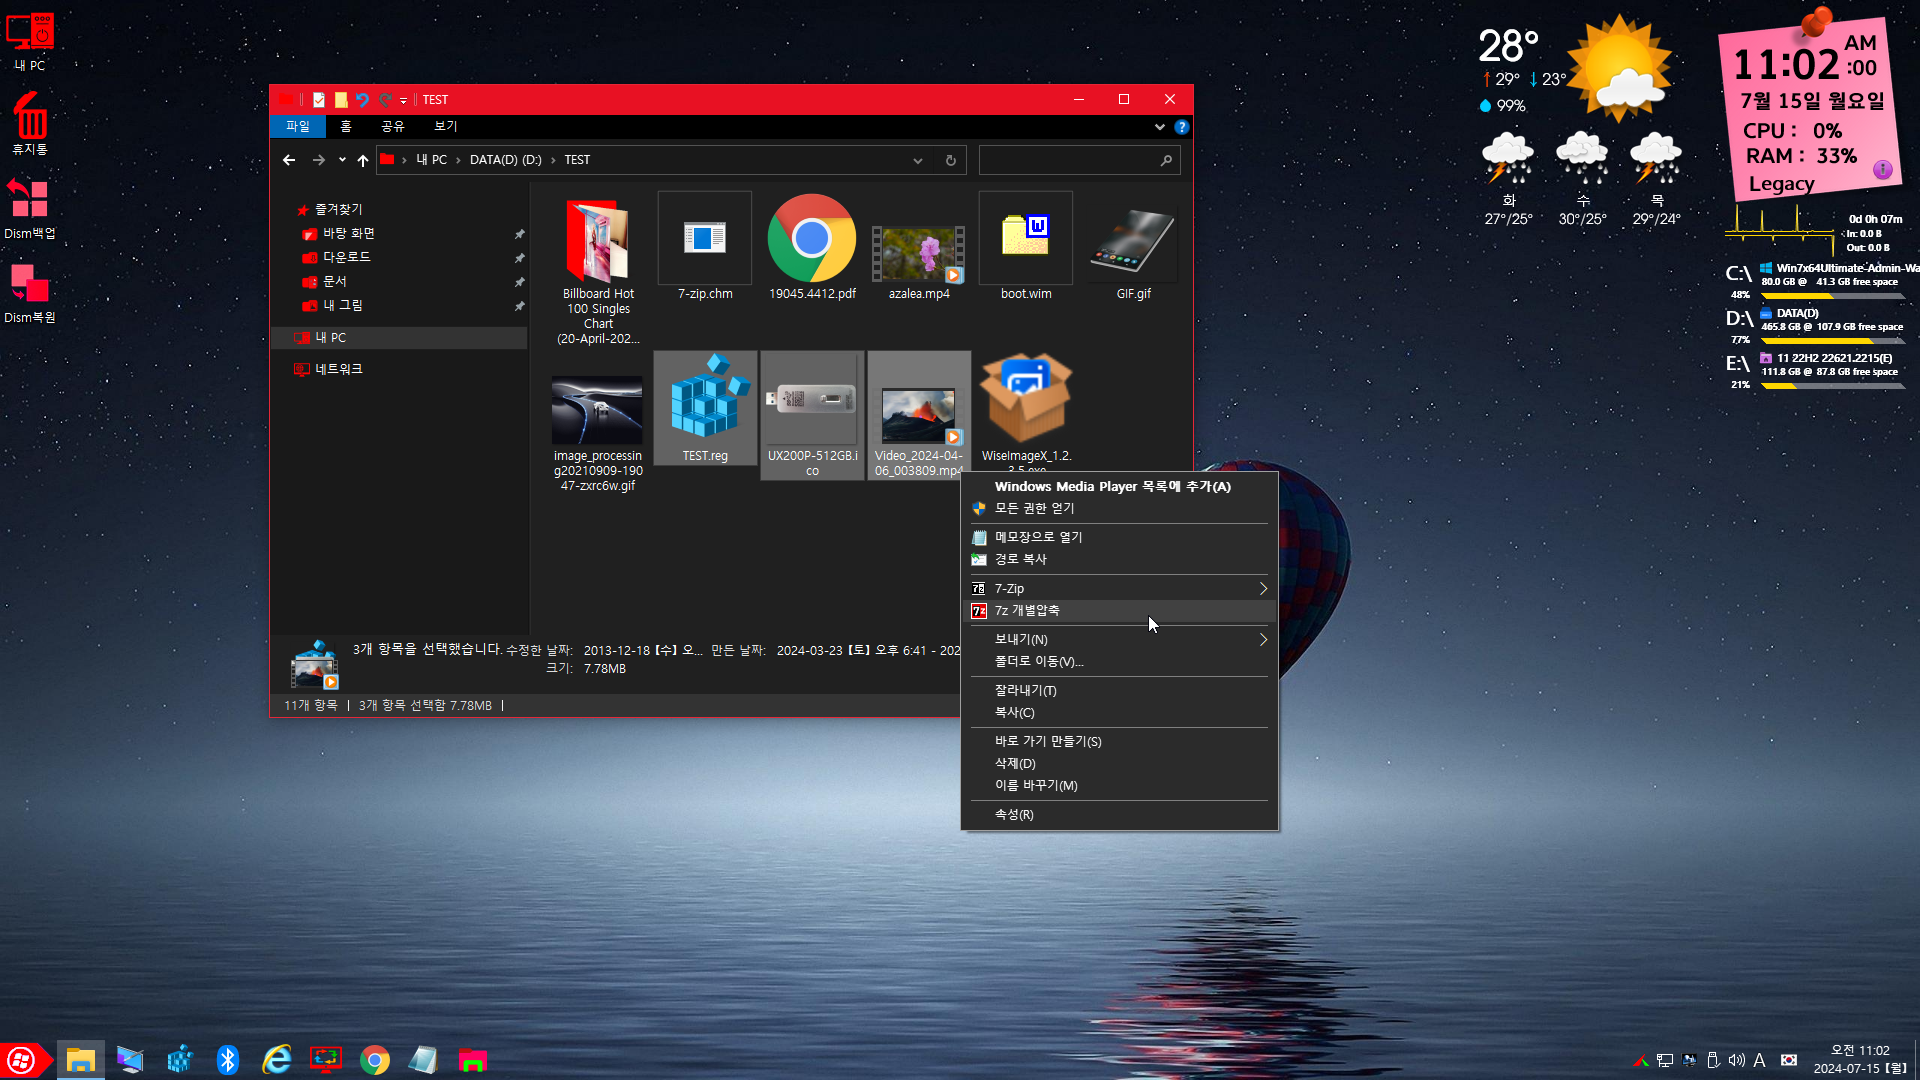The width and height of the screenshot is (1920, 1080).
Task: Click the blue help question mark icon
Action: (1182, 127)
